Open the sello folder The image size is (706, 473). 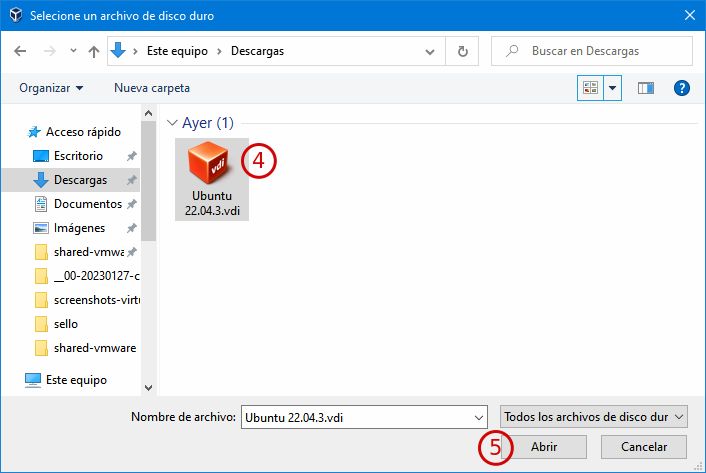[x=66, y=324]
